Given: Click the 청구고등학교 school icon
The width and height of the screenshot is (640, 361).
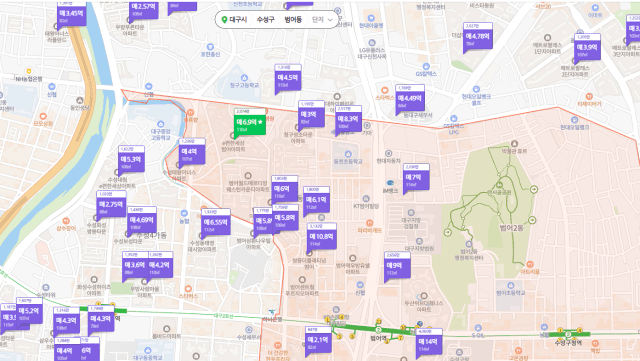Looking at the screenshot, I should tap(244, 78).
